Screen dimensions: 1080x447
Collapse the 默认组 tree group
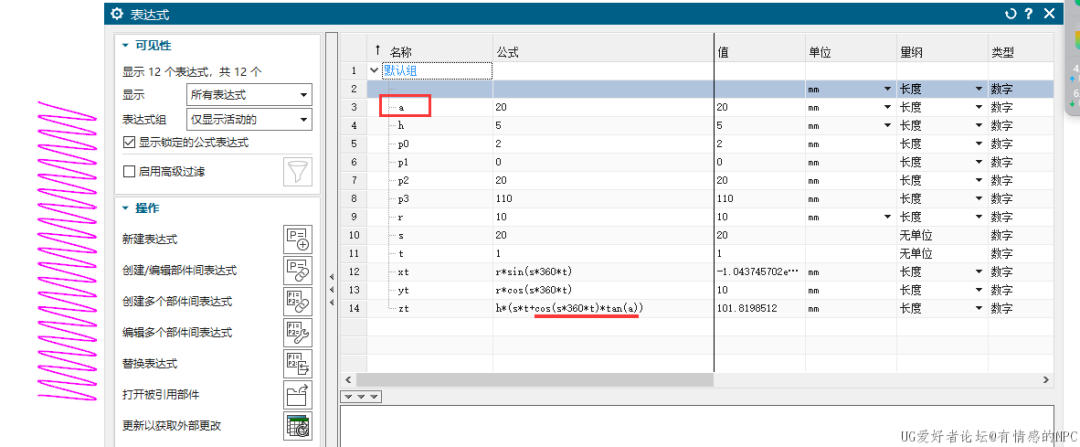point(375,70)
